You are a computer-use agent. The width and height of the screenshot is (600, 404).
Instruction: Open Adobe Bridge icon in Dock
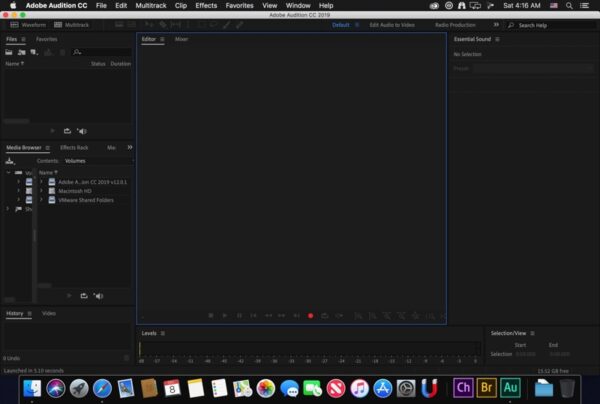click(486, 388)
